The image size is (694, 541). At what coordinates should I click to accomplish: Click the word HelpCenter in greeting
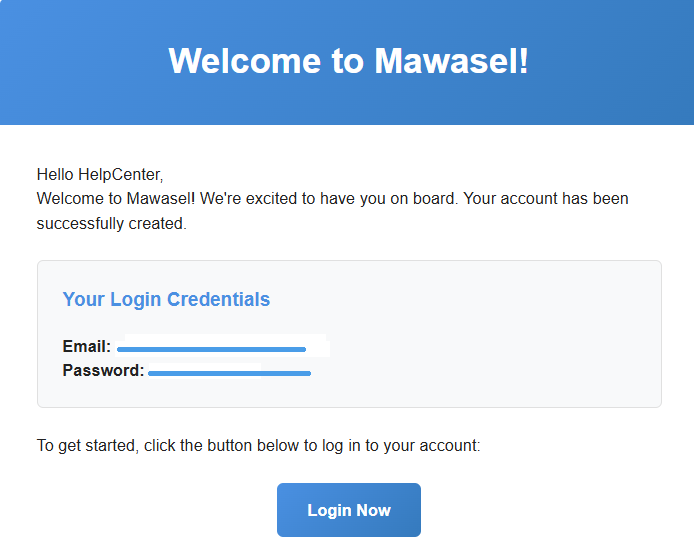120,174
